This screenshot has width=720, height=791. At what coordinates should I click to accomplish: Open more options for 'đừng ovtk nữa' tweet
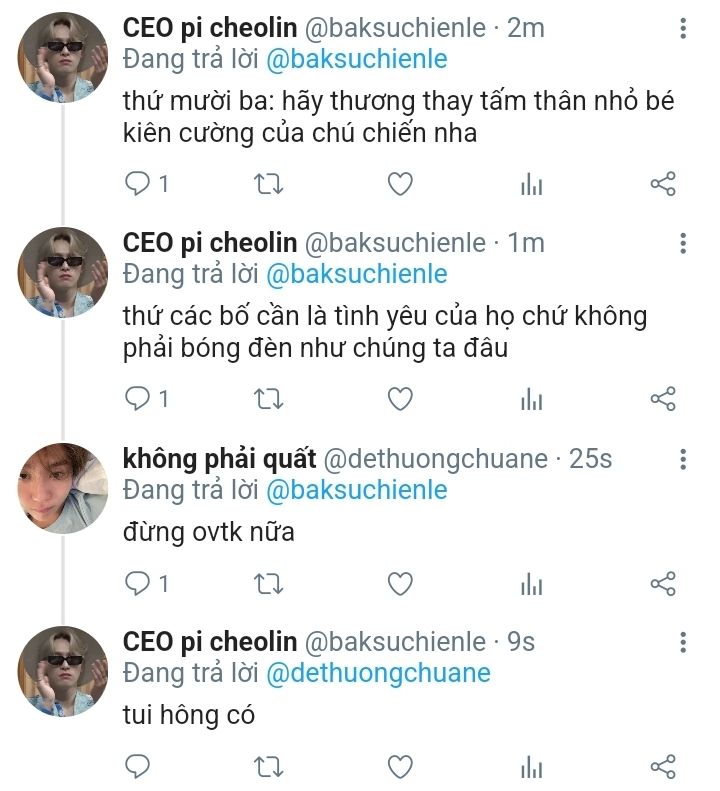[x=683, y=459]
